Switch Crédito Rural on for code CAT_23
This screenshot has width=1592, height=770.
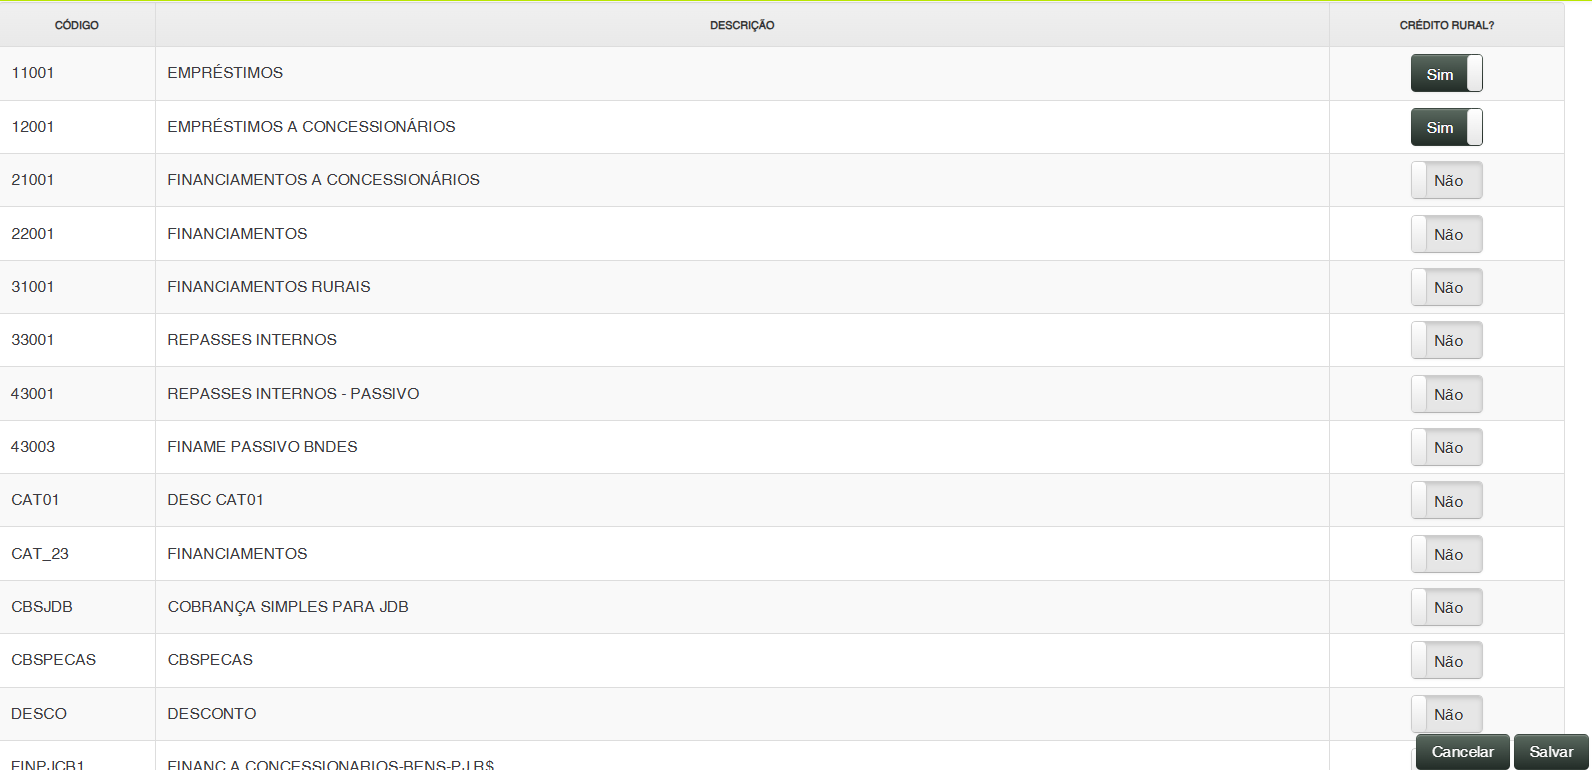tap(1446, 555)
